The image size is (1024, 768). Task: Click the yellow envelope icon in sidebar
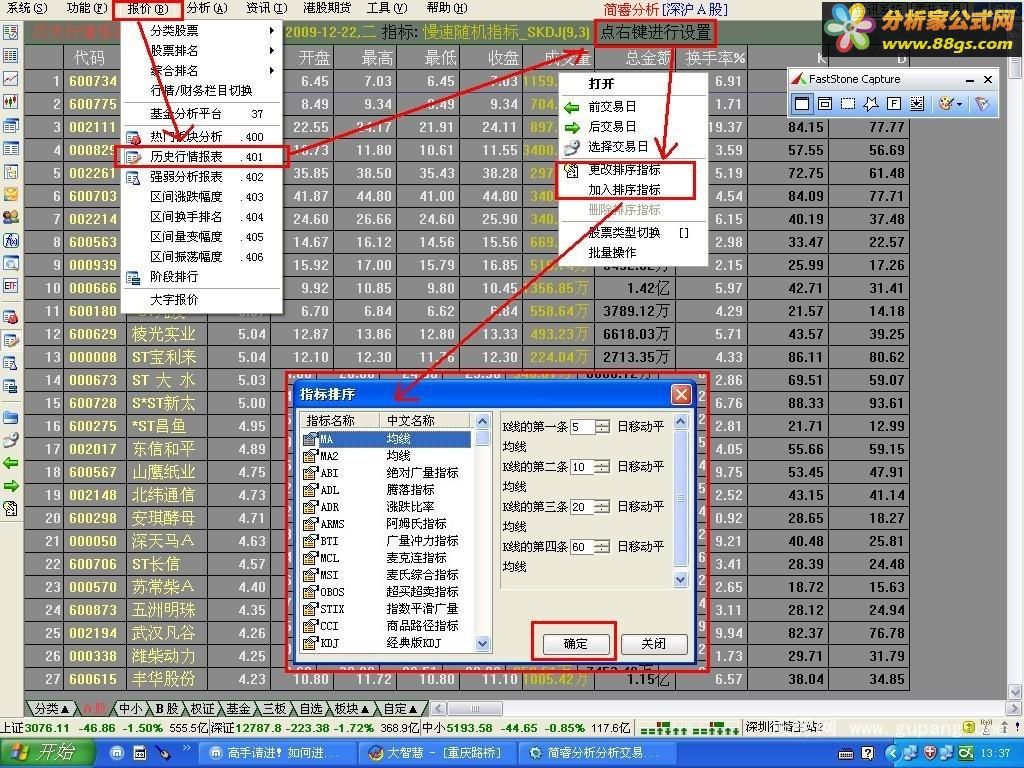click(10, 194)
